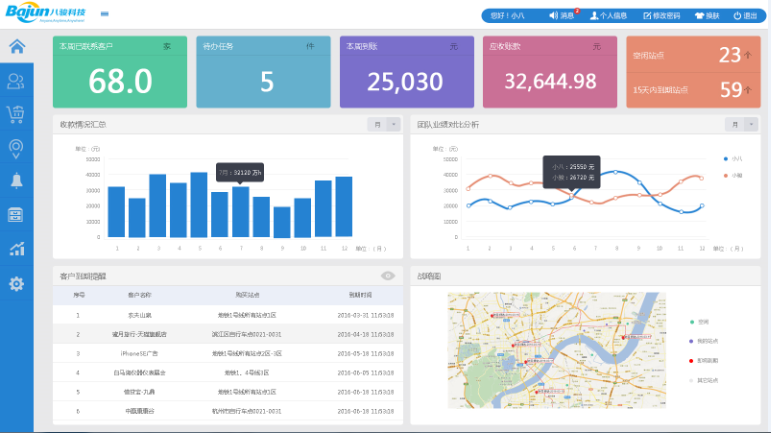Collapse the sidebar using the top menu toggle
Screen dimensions: 771x433
coord(105,16)
